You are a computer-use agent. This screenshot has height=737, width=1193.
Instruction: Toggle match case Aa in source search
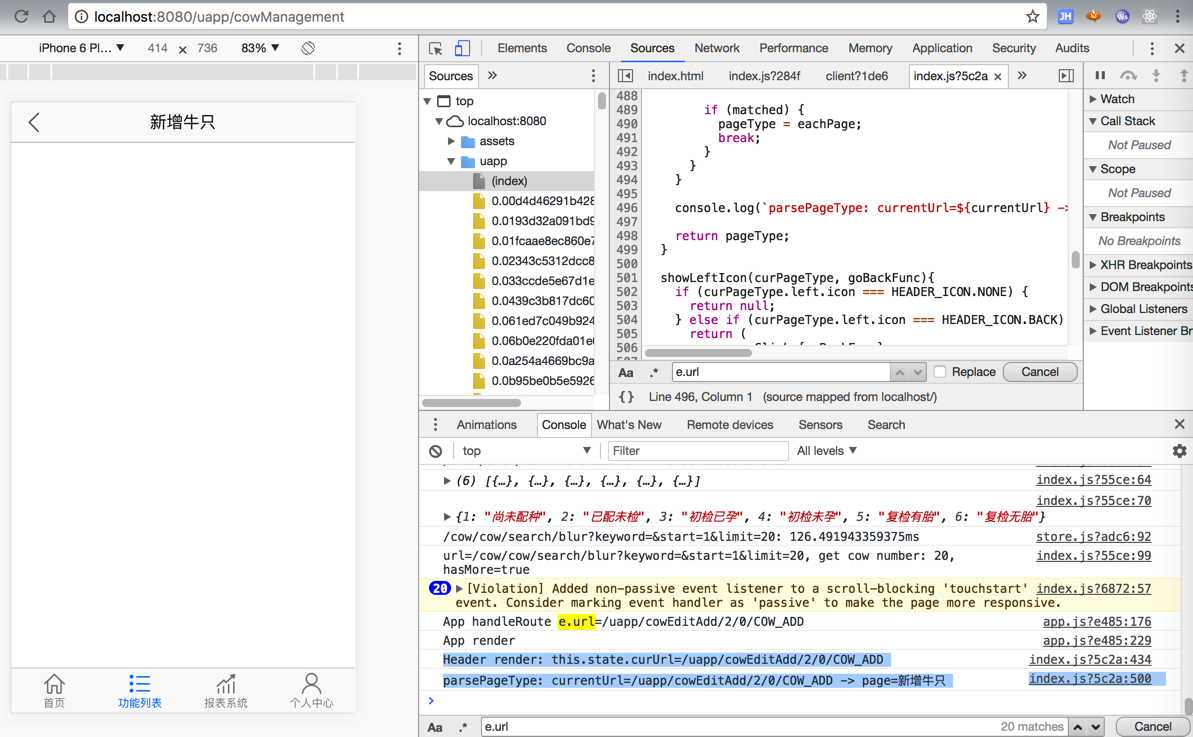(x=626, y=372)
